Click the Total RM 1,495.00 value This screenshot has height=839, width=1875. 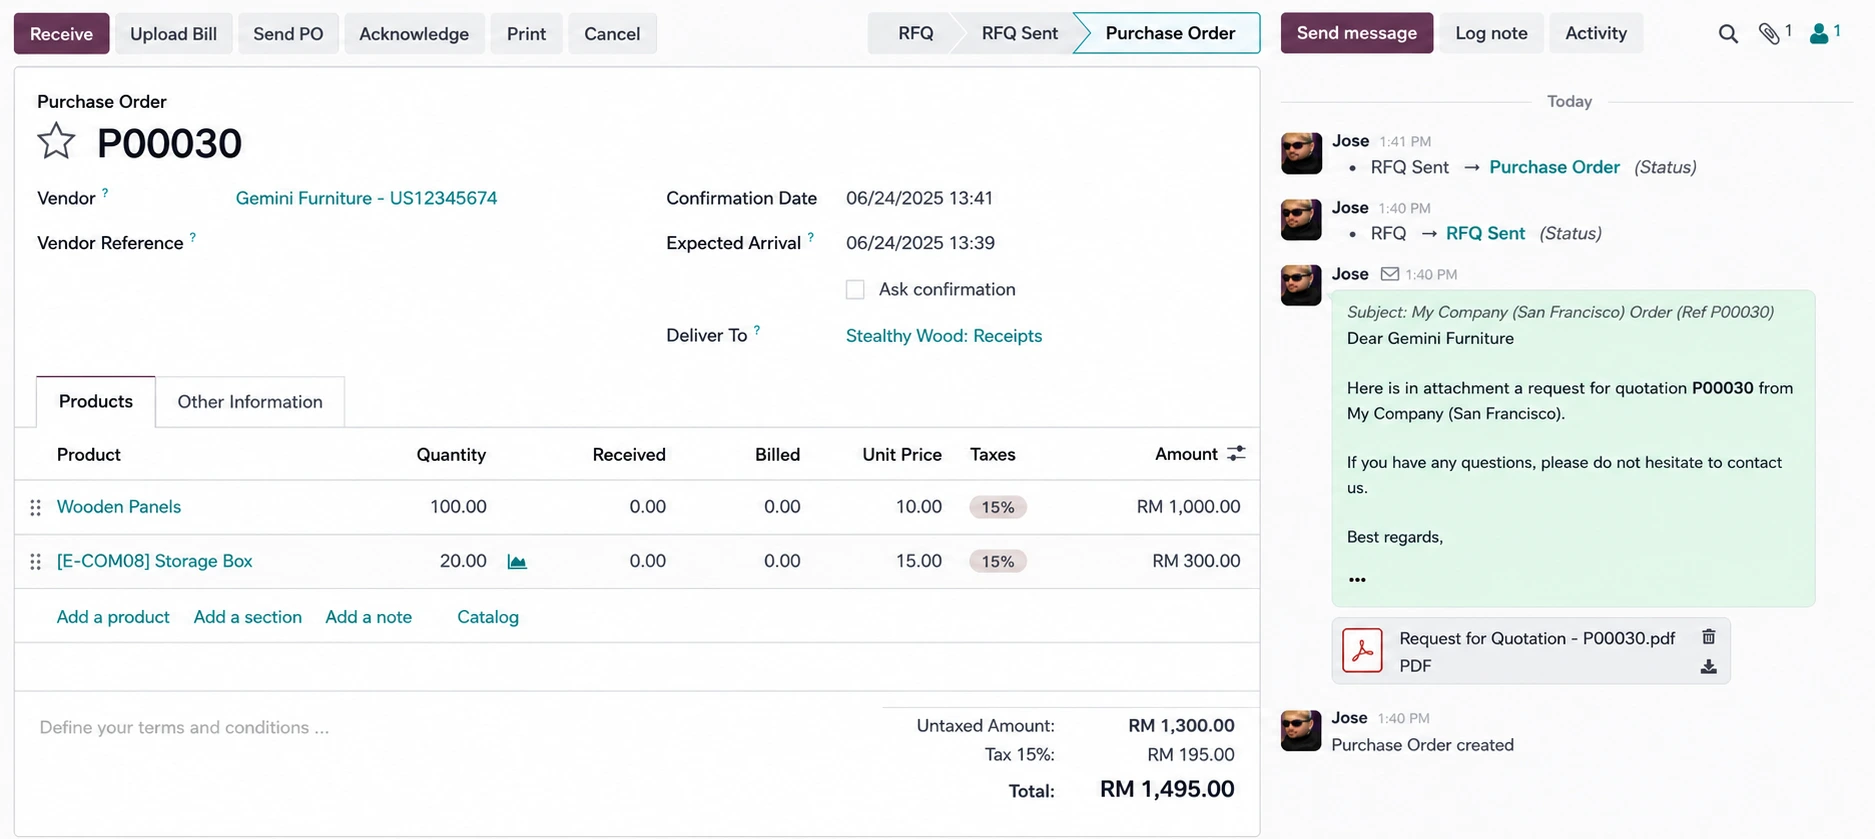(x=1167, y=789)
